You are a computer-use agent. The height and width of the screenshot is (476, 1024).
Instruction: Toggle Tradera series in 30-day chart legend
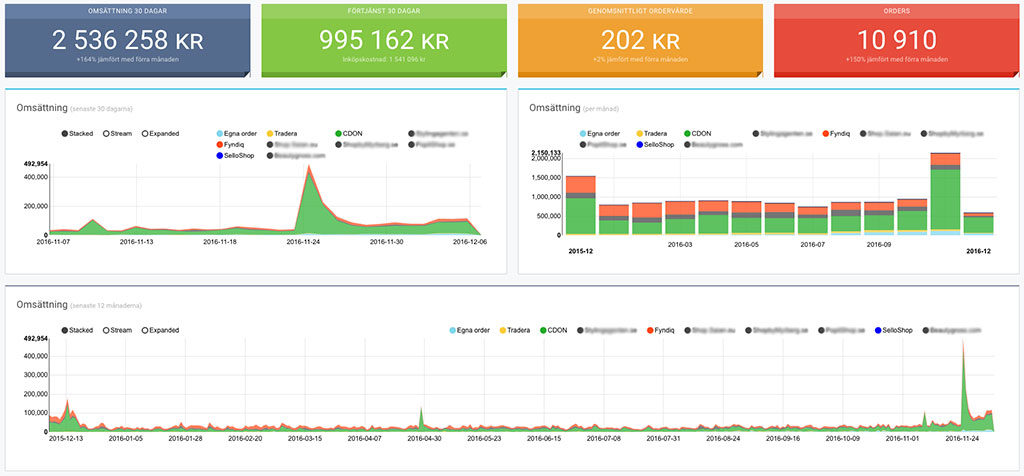tap(281, 133)
